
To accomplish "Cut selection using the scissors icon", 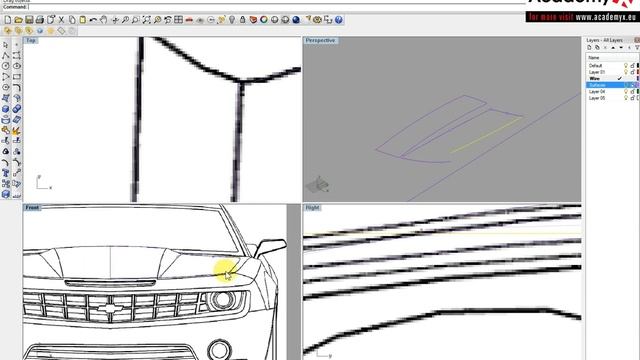I will pyautogui.click(x=61, y=20).
